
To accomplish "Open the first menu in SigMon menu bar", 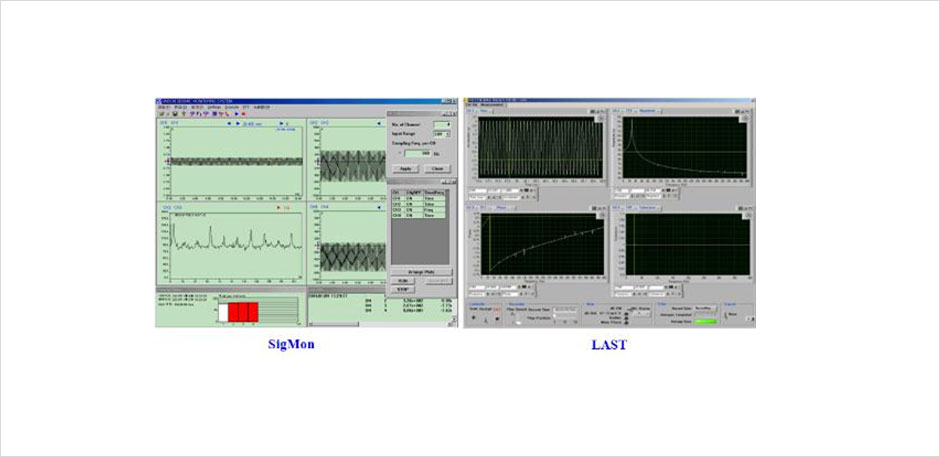I will (161, 107).
